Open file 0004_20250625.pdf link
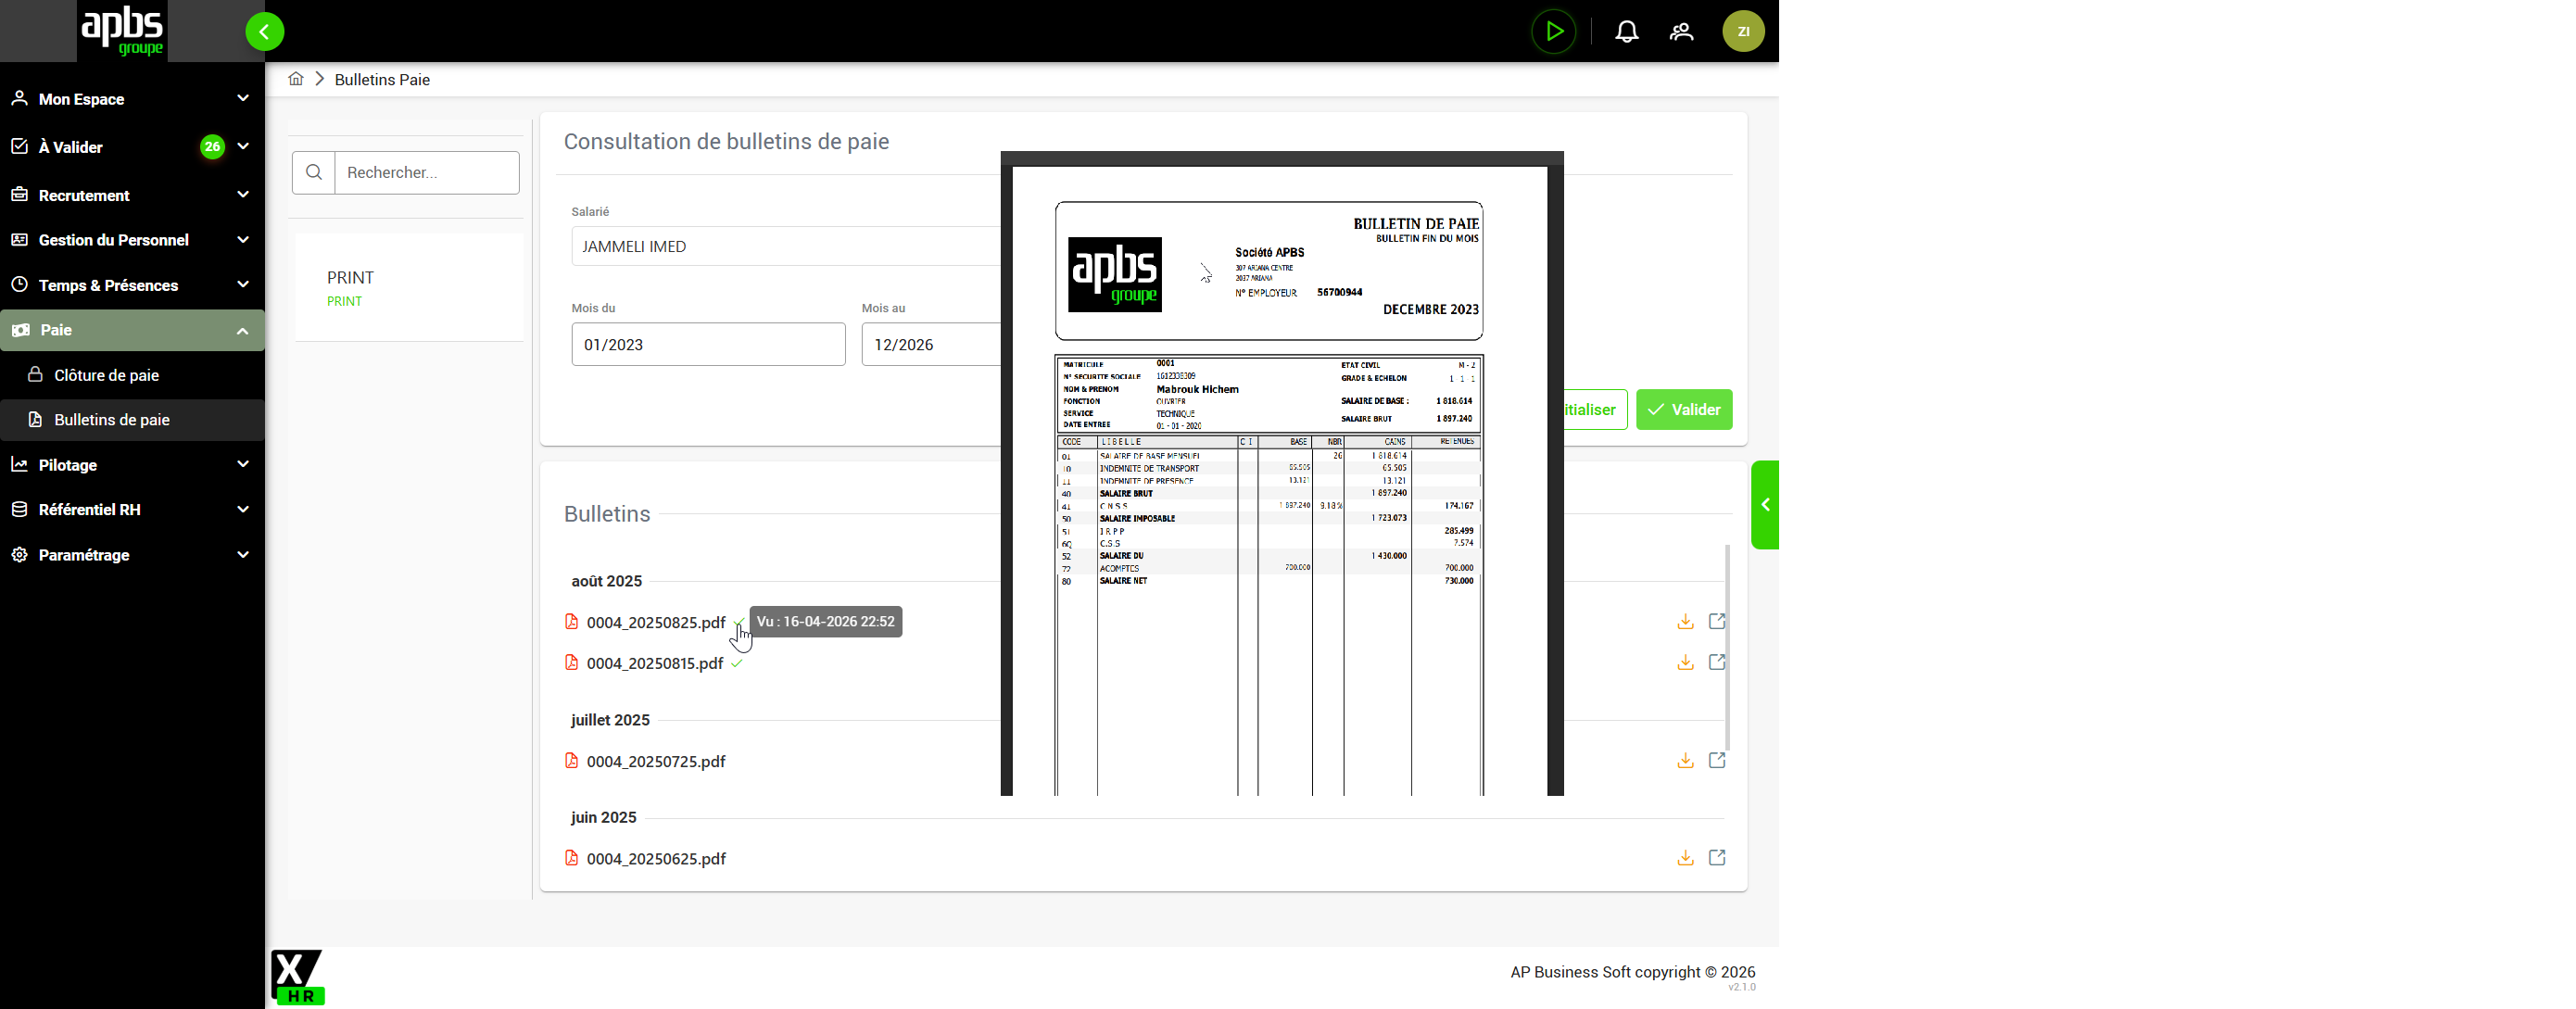The image size is (2576, 1009). point(656,858)
